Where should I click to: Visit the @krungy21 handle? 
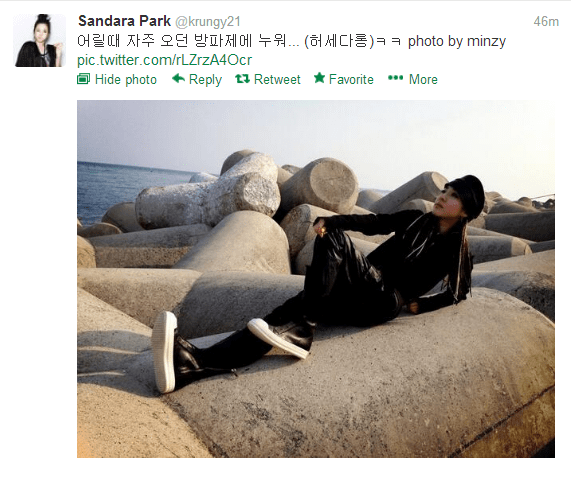208,22
